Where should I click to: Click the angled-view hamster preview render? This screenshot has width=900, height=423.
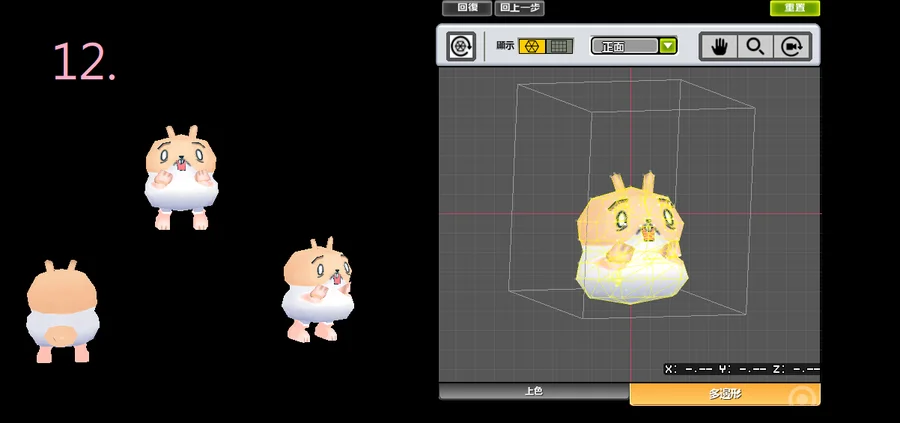tap(317, 290)
